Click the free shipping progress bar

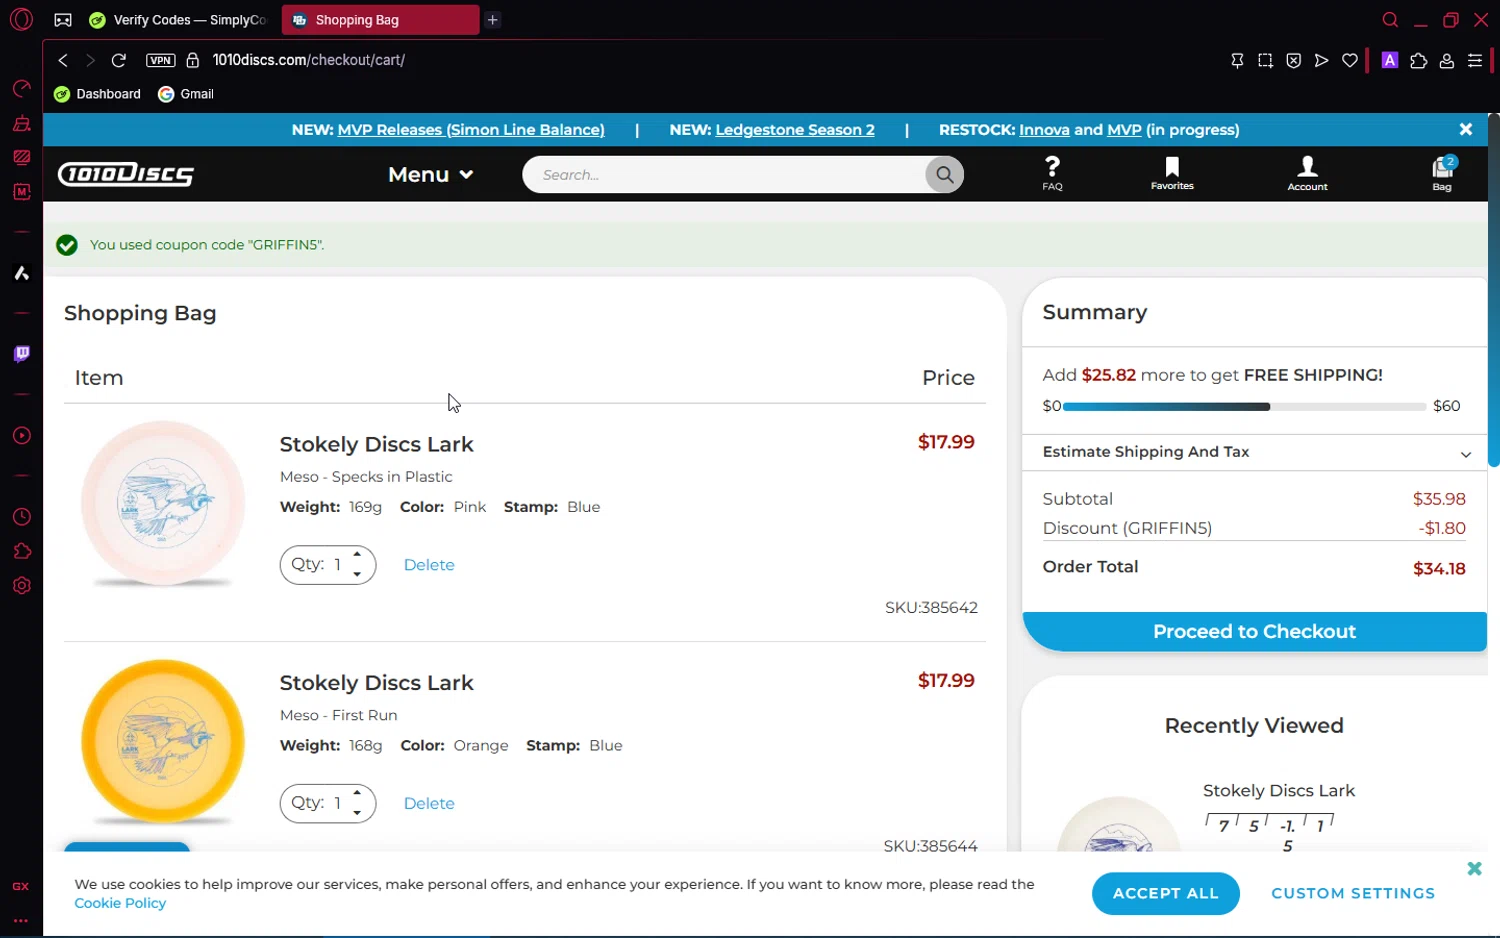tap(1245, 407)
